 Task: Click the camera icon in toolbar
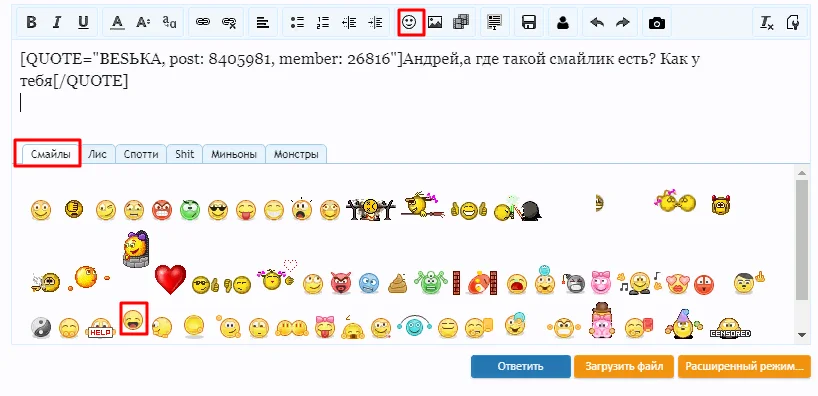click(657, 22)
